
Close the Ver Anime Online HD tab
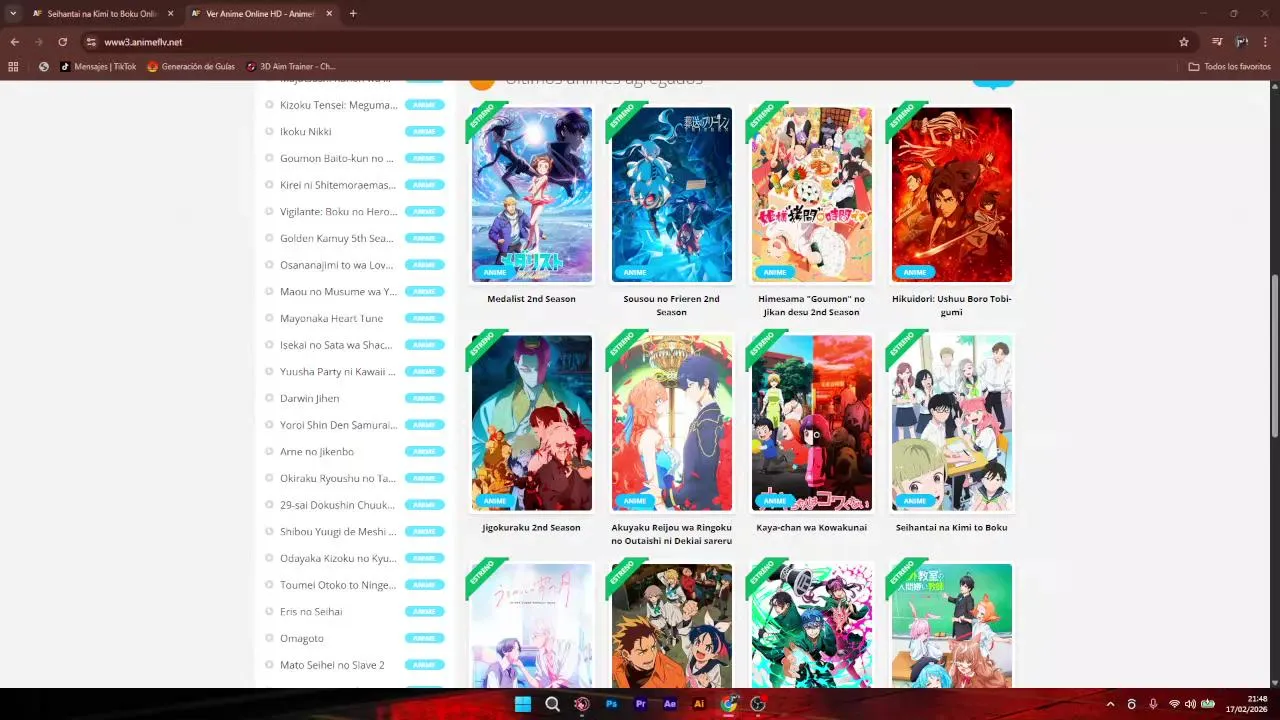(329, 14)
